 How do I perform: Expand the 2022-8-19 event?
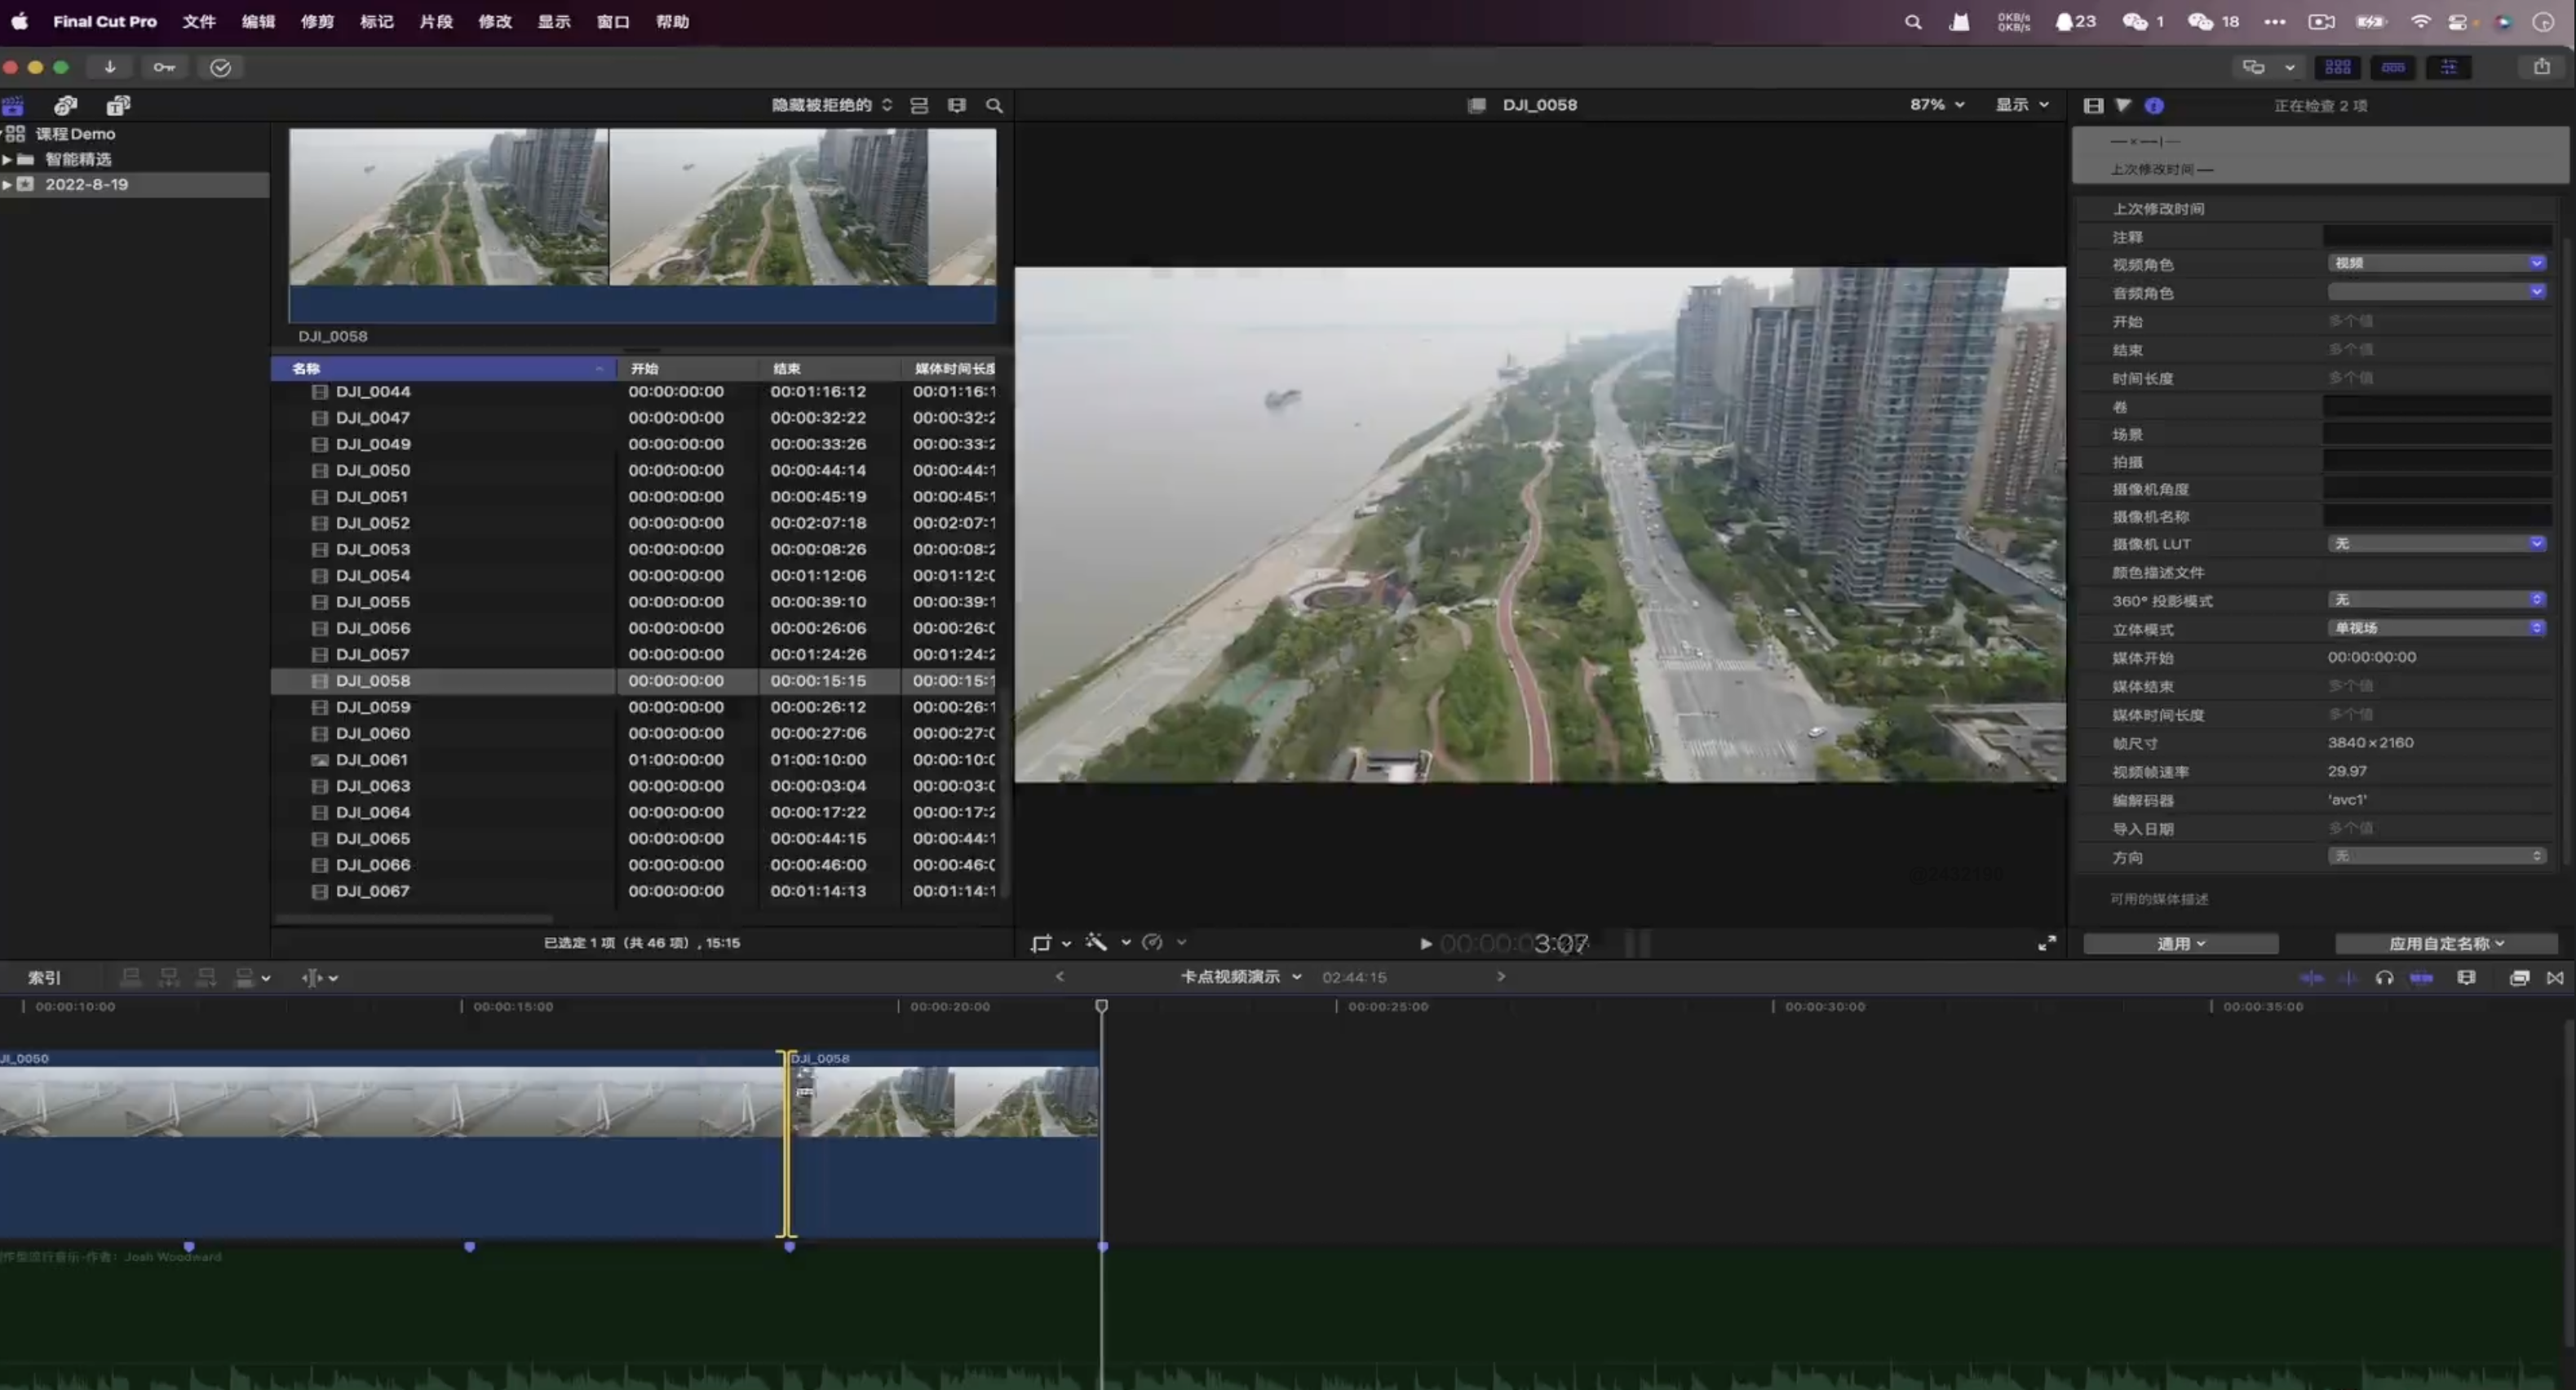coord(8,184)
